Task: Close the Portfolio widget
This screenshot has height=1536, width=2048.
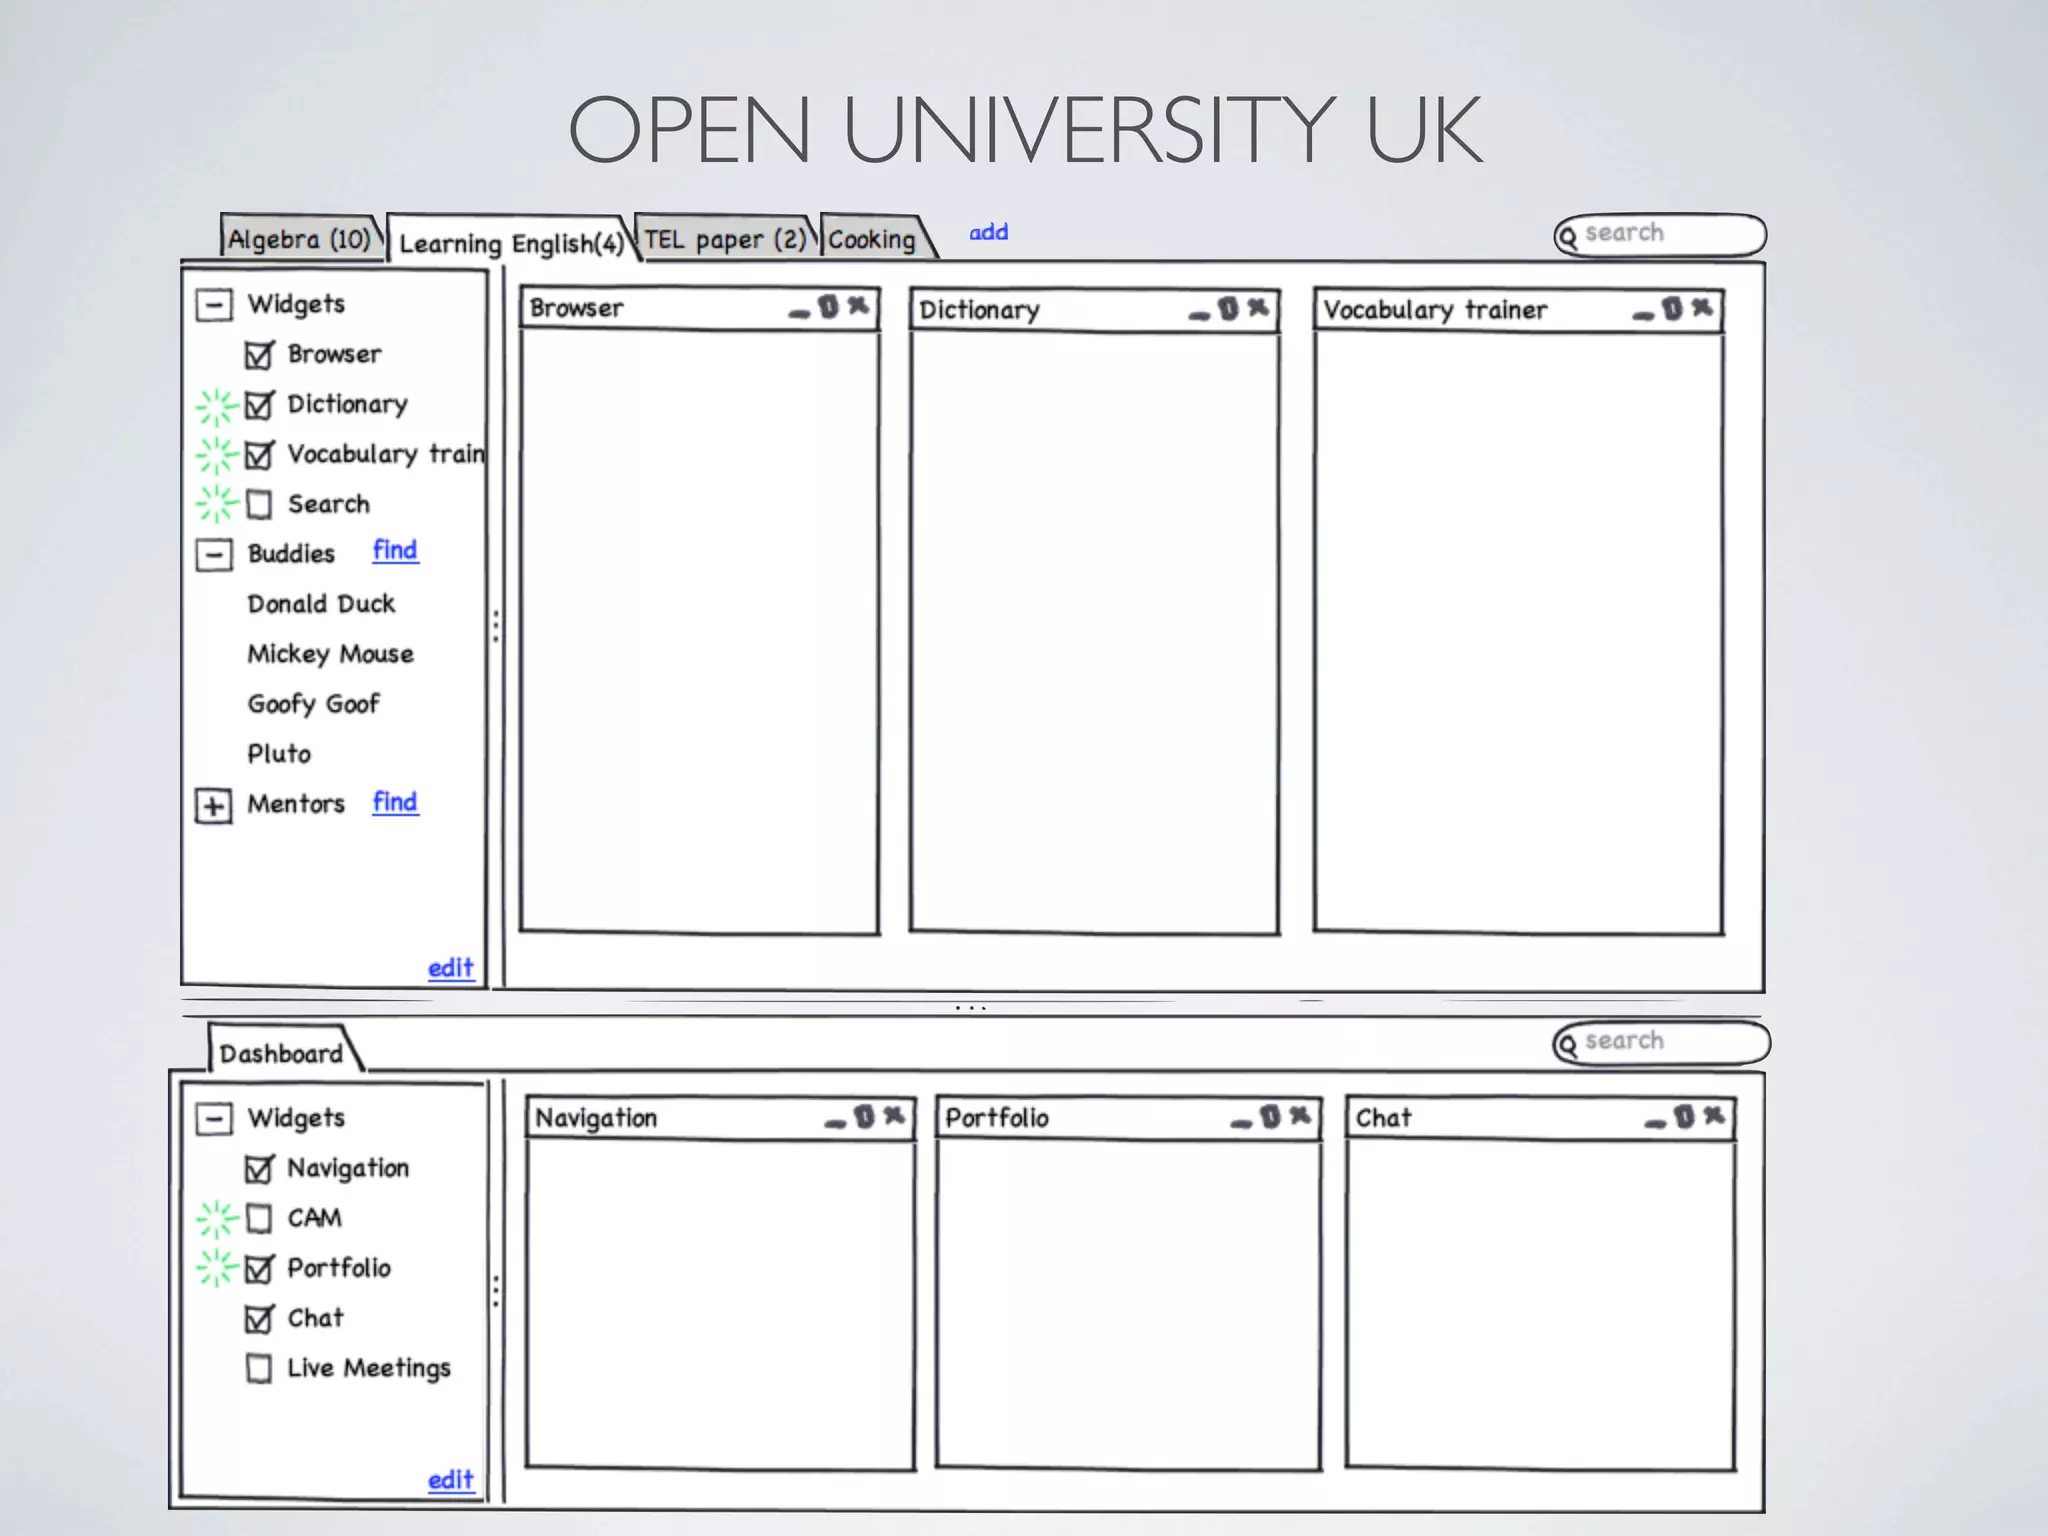Action: (1300, 1116)
